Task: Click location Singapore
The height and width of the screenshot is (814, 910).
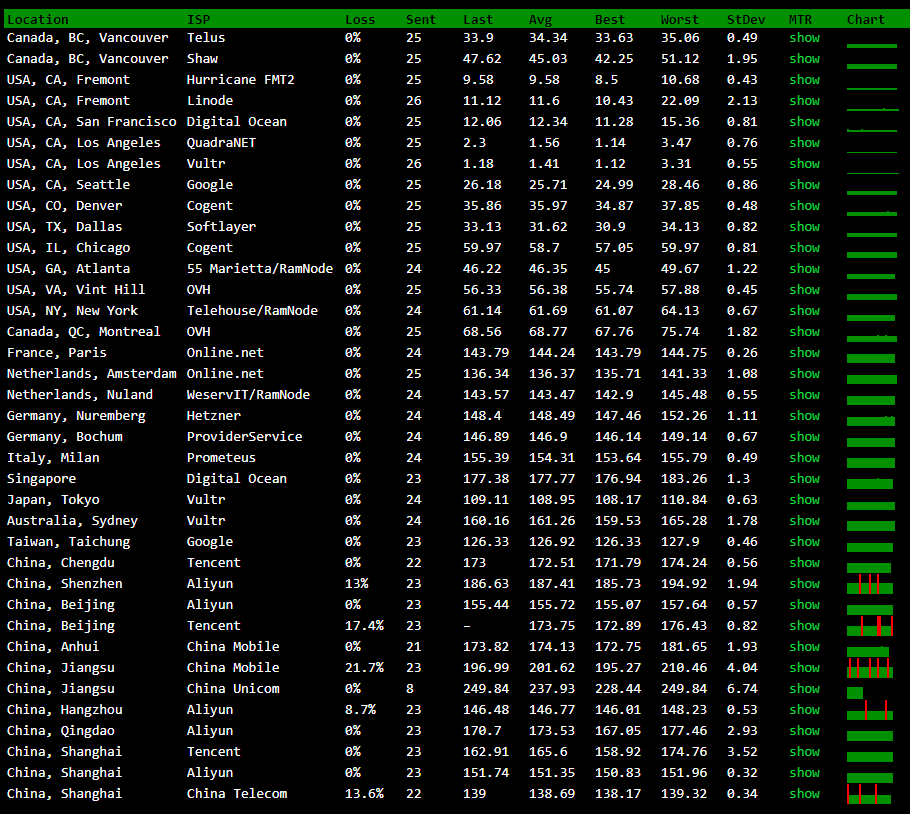Action: point(41,479)
